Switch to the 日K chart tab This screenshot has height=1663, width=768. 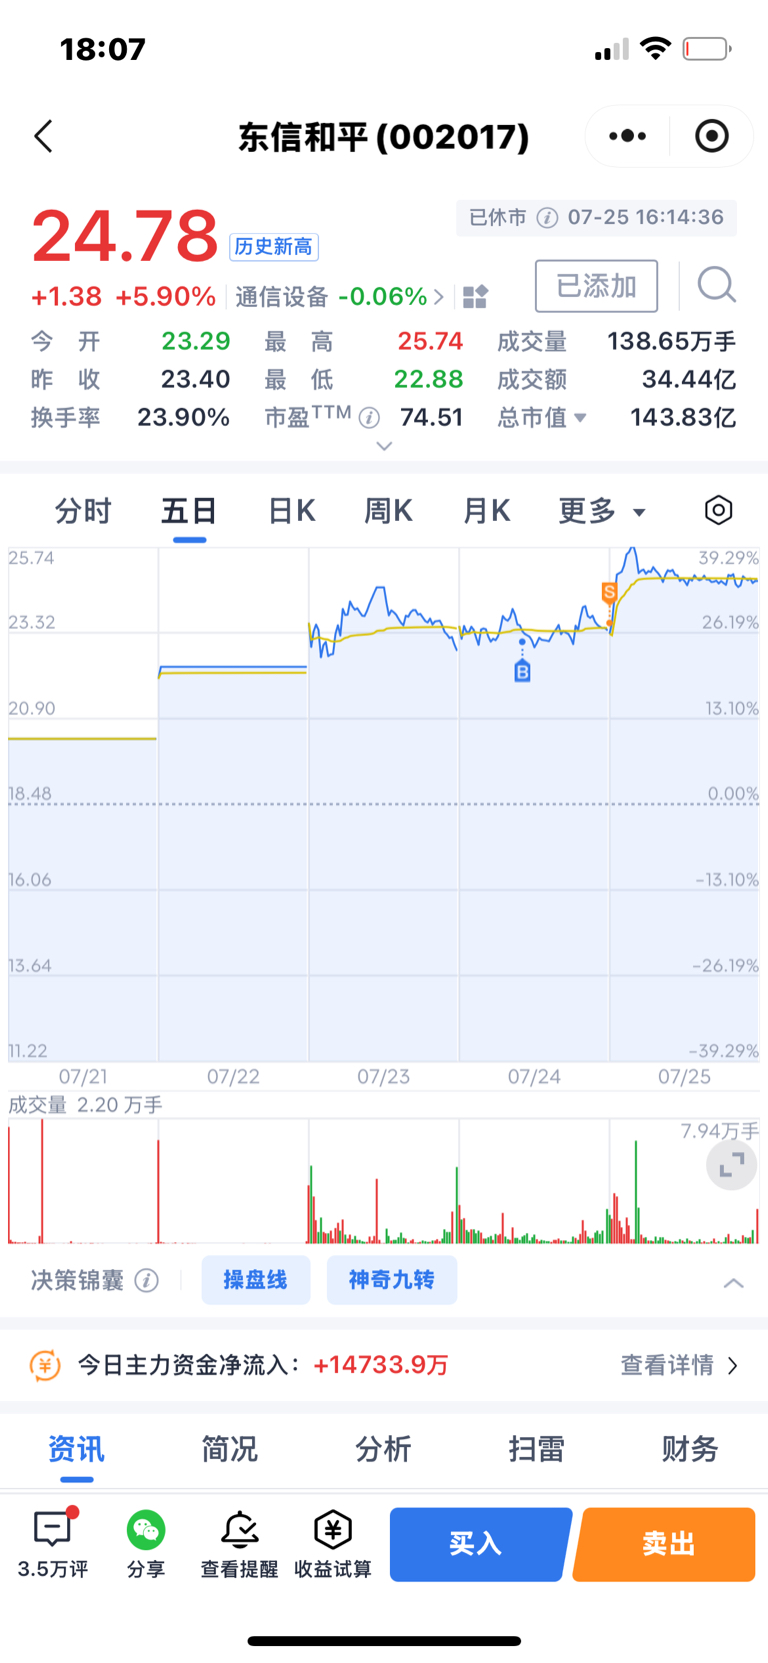click(x=292, y=511)
